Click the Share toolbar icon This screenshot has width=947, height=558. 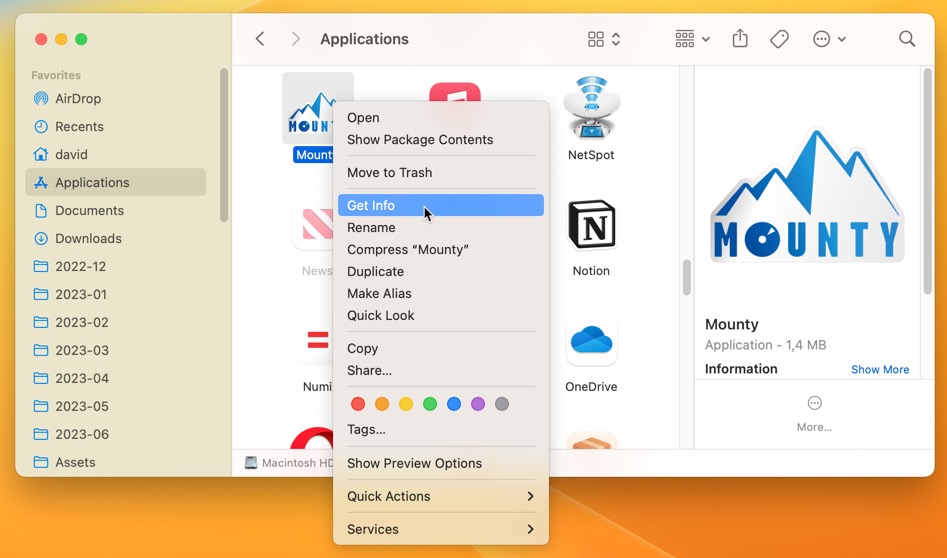[x=740, y=39]
